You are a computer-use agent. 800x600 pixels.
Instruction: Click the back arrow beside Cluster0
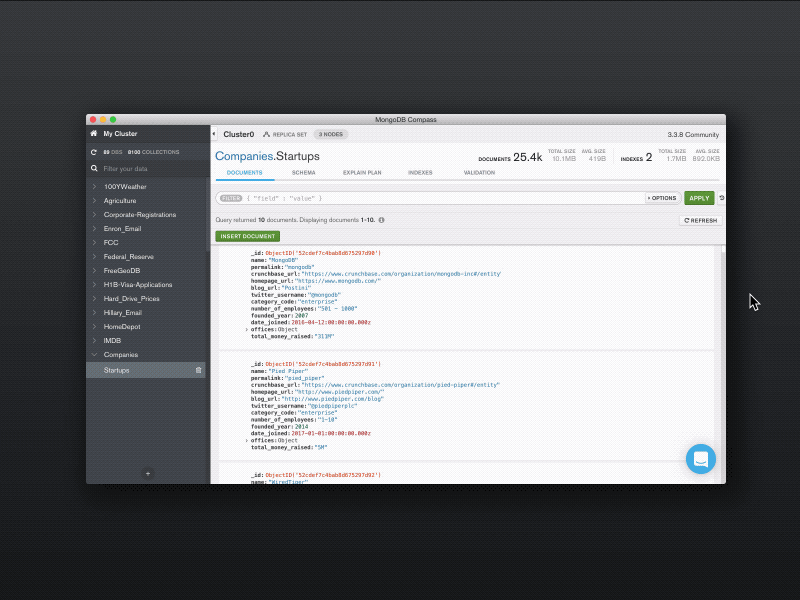tap(213, 133)
